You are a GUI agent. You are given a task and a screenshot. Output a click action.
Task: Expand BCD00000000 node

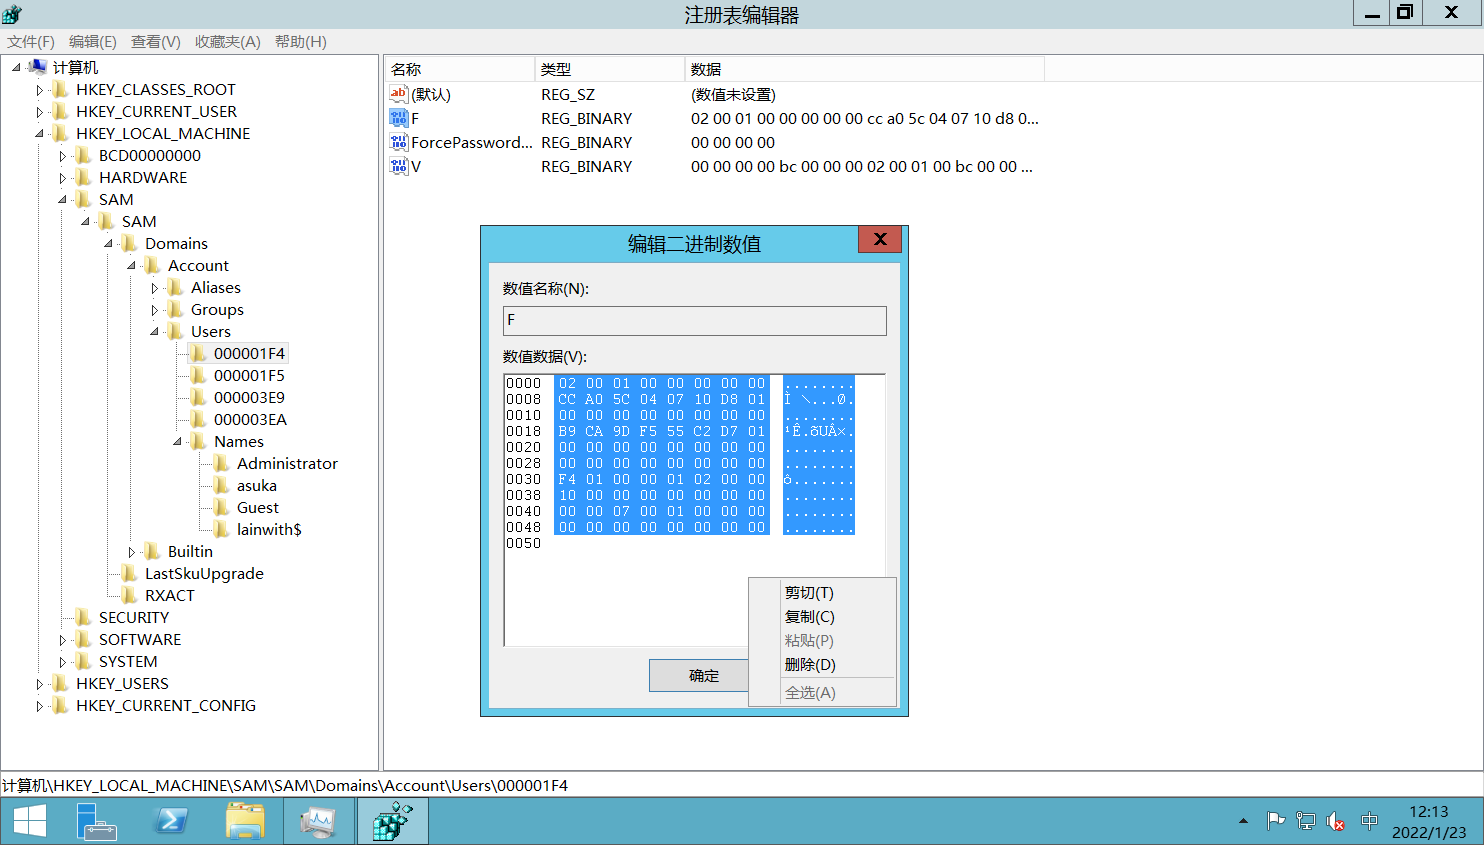[63, 156]
